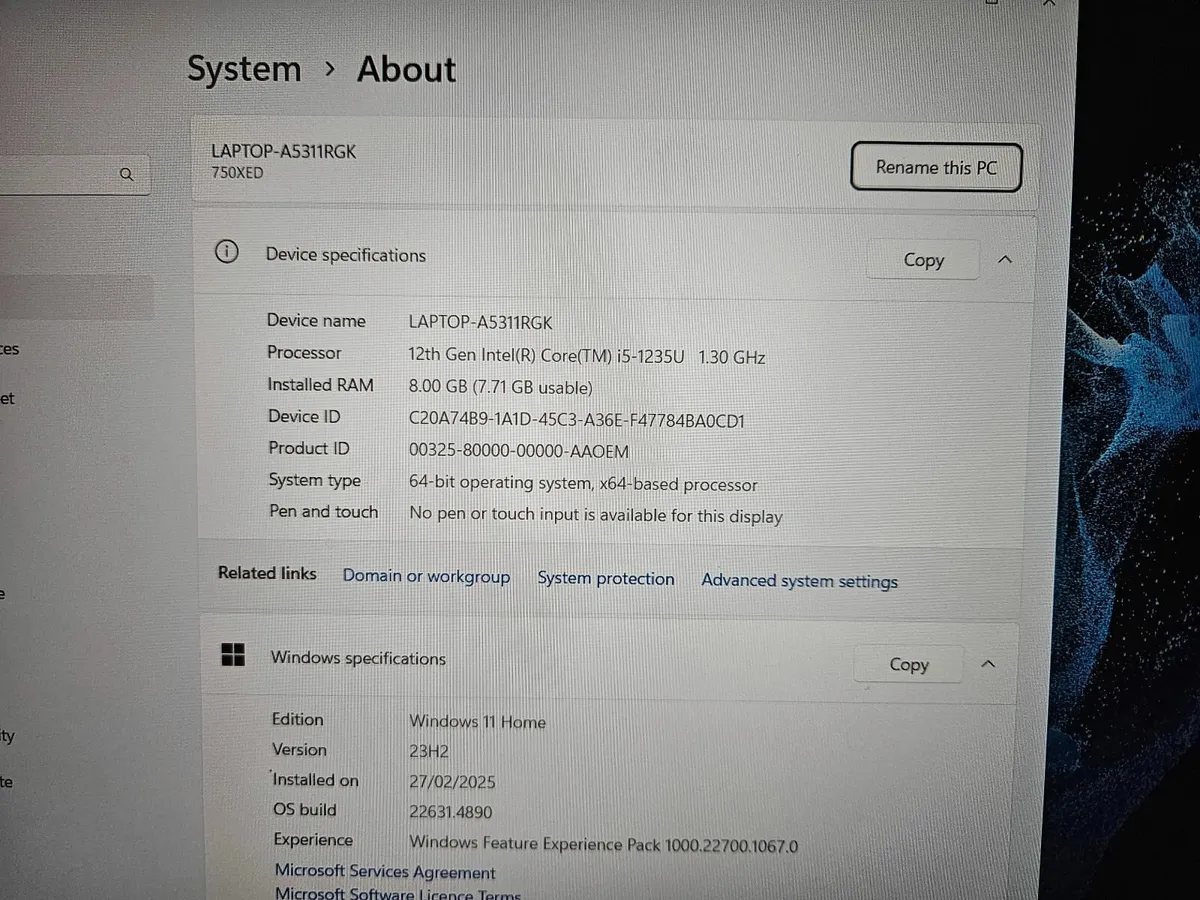This screenshot has height=900, width=1200.
Task: Select the Product ID 00325-80000-00000-AAOEM
Action: [519, 451]
